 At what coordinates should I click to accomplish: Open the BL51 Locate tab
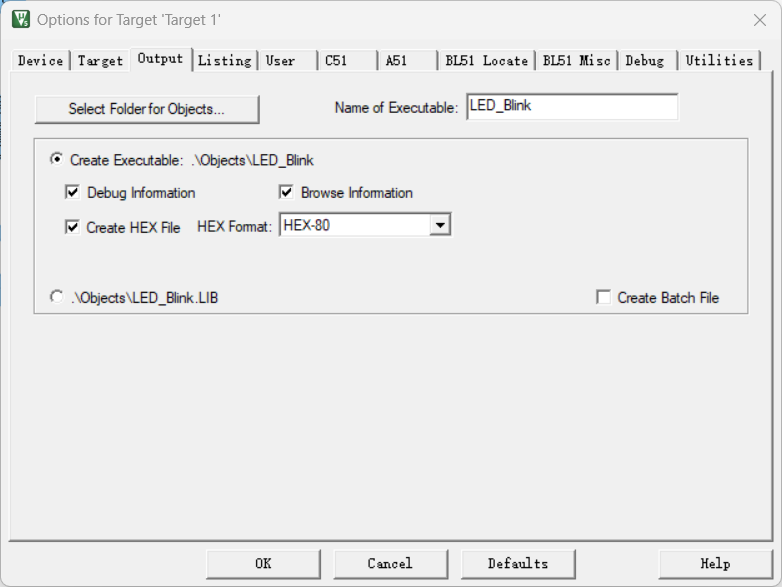(x=486, y=61)
